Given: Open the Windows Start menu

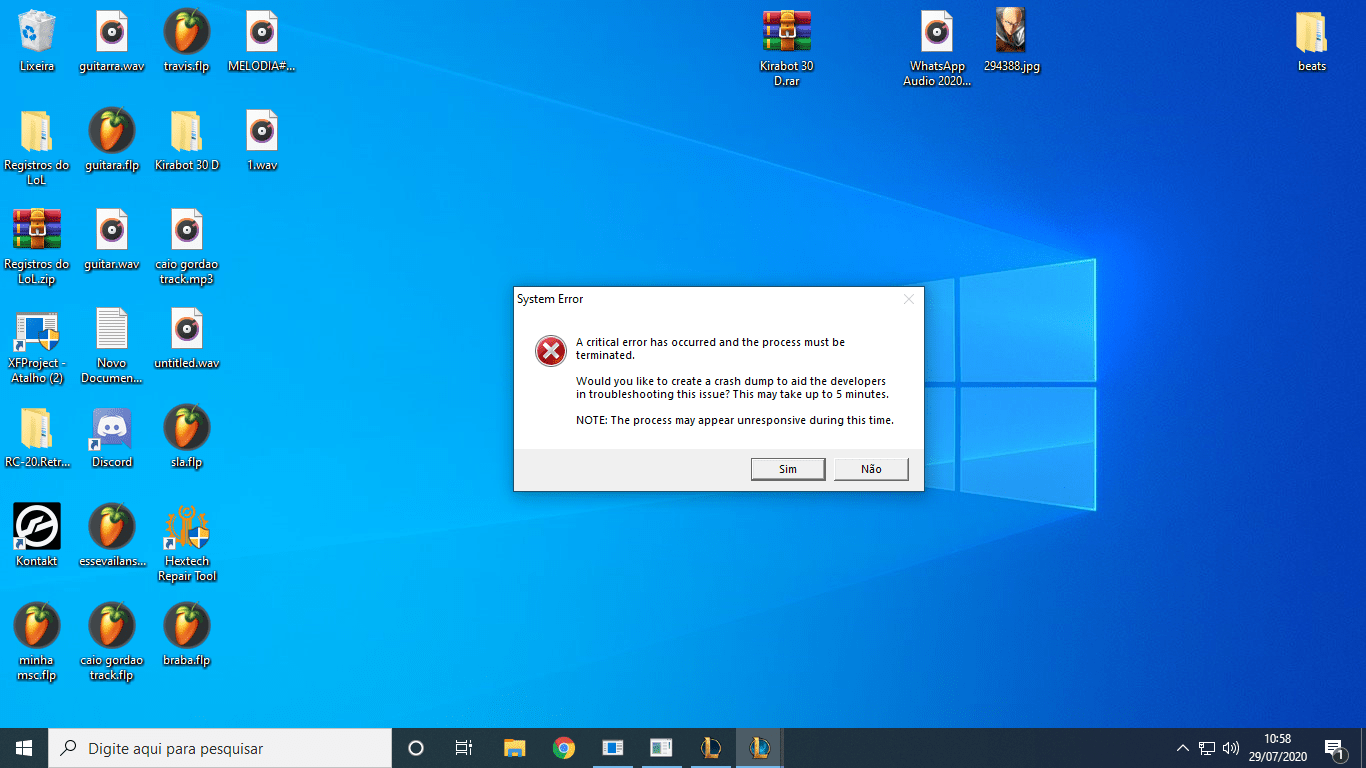Looking at the screenshot, I should [24, 748].
